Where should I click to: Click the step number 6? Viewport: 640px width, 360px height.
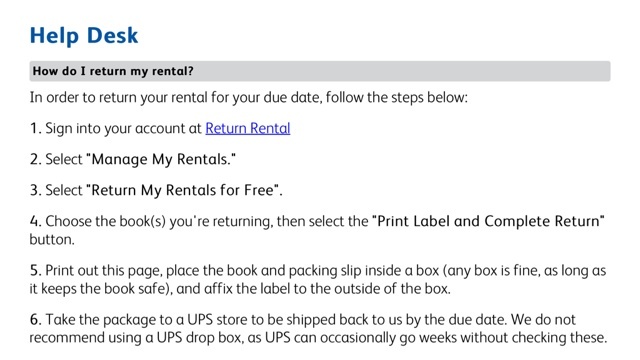[35, 320]
